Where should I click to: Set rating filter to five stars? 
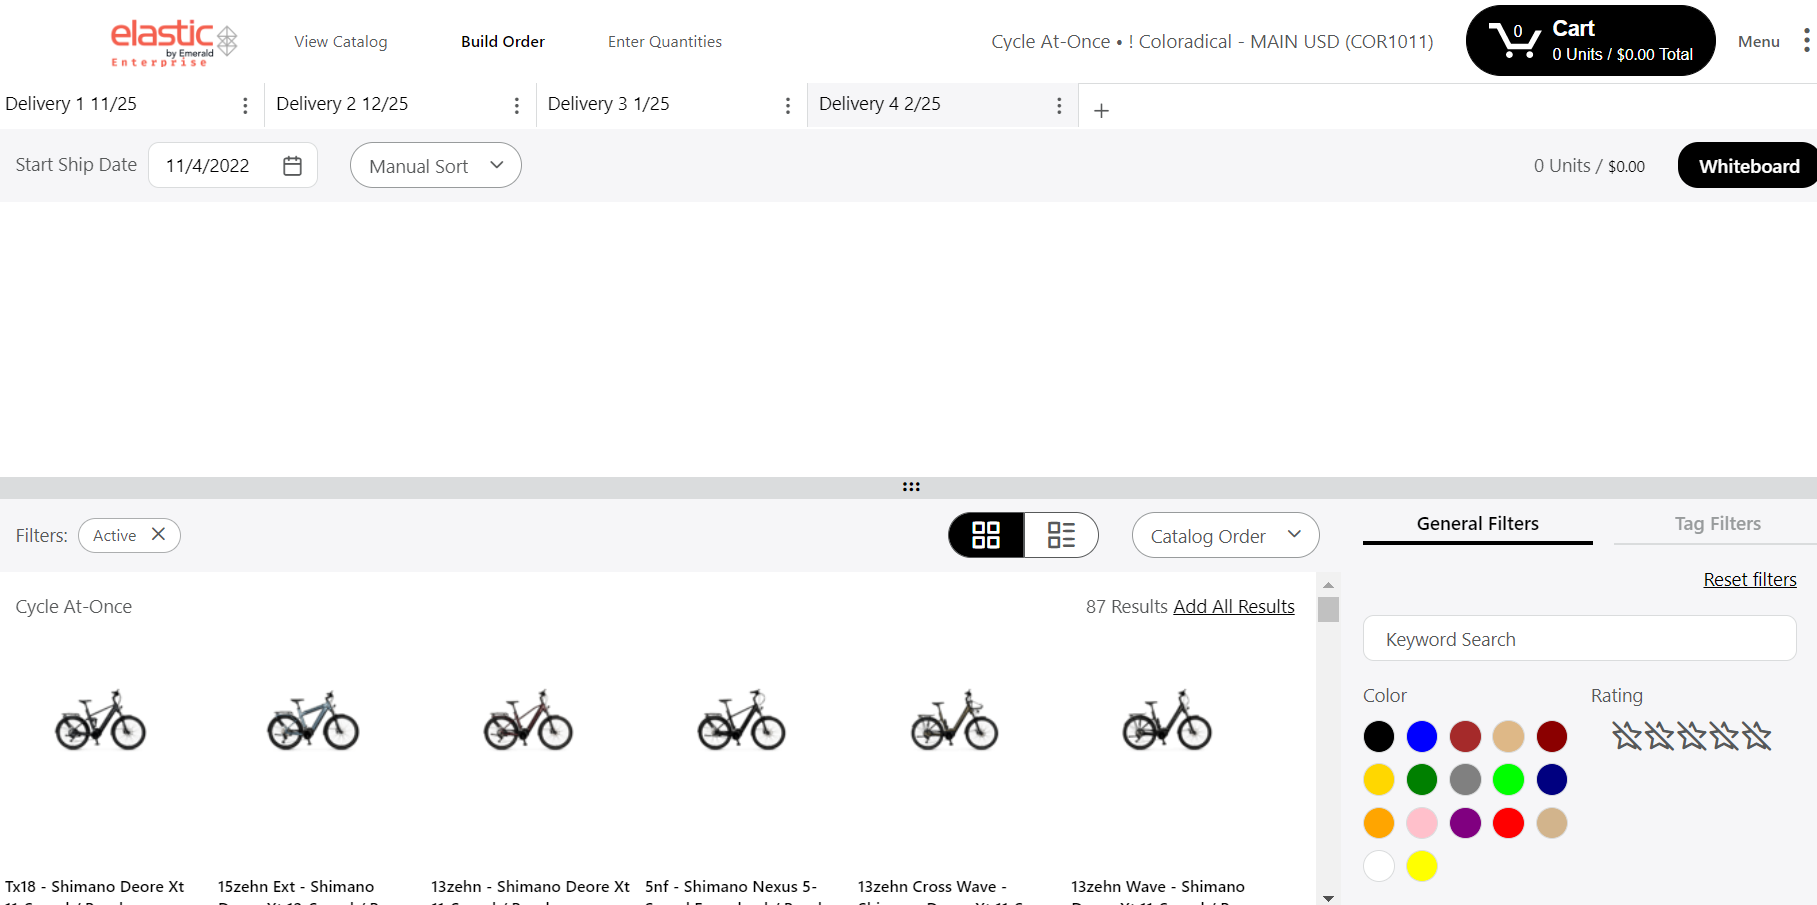point(1756,737)
